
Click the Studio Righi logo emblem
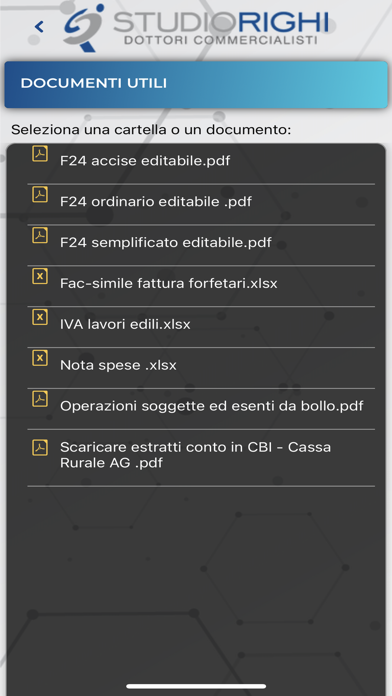(x=83, y=28)
